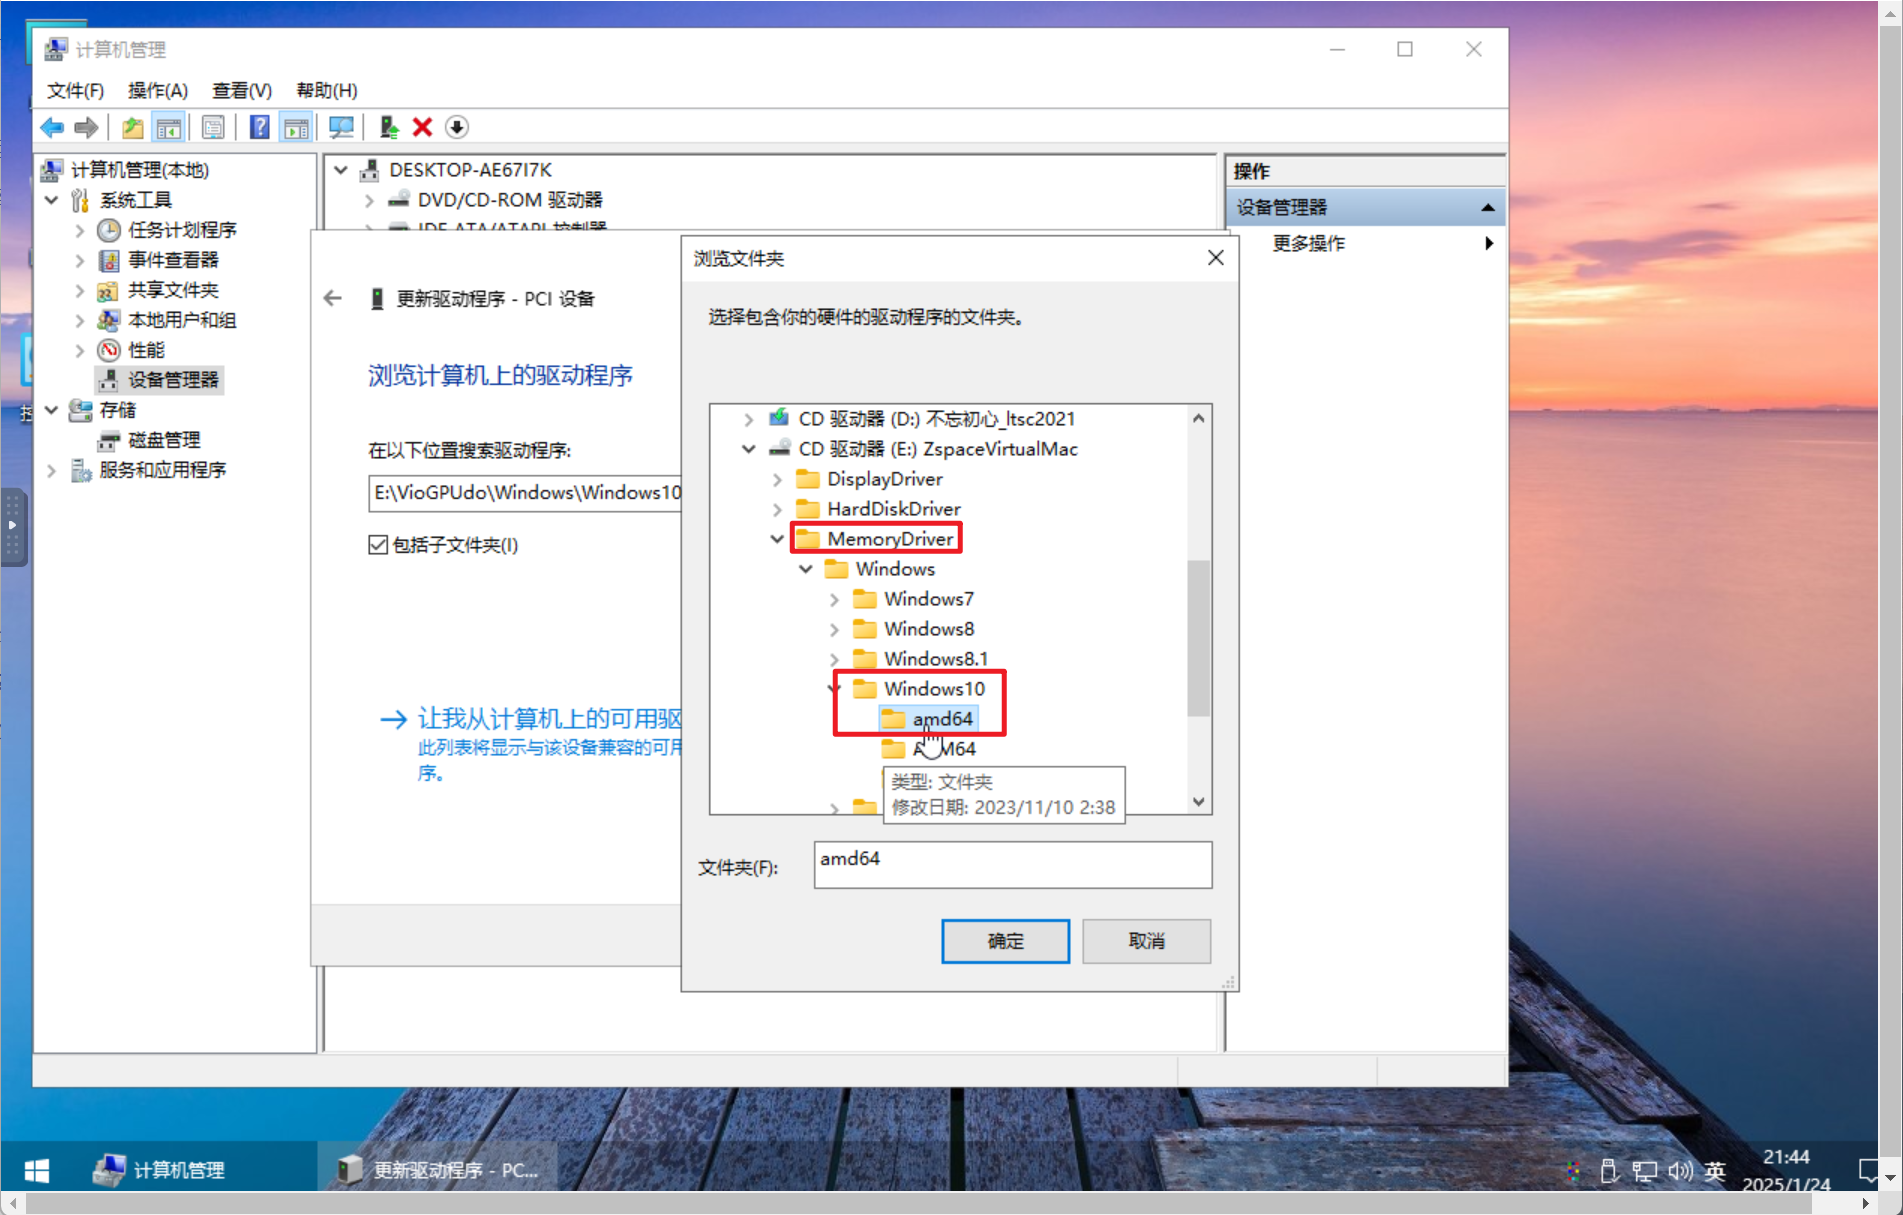Click volume icon in system tray
The height and width of the screenshot is (1215, 1903).
click(1680, 1170)
